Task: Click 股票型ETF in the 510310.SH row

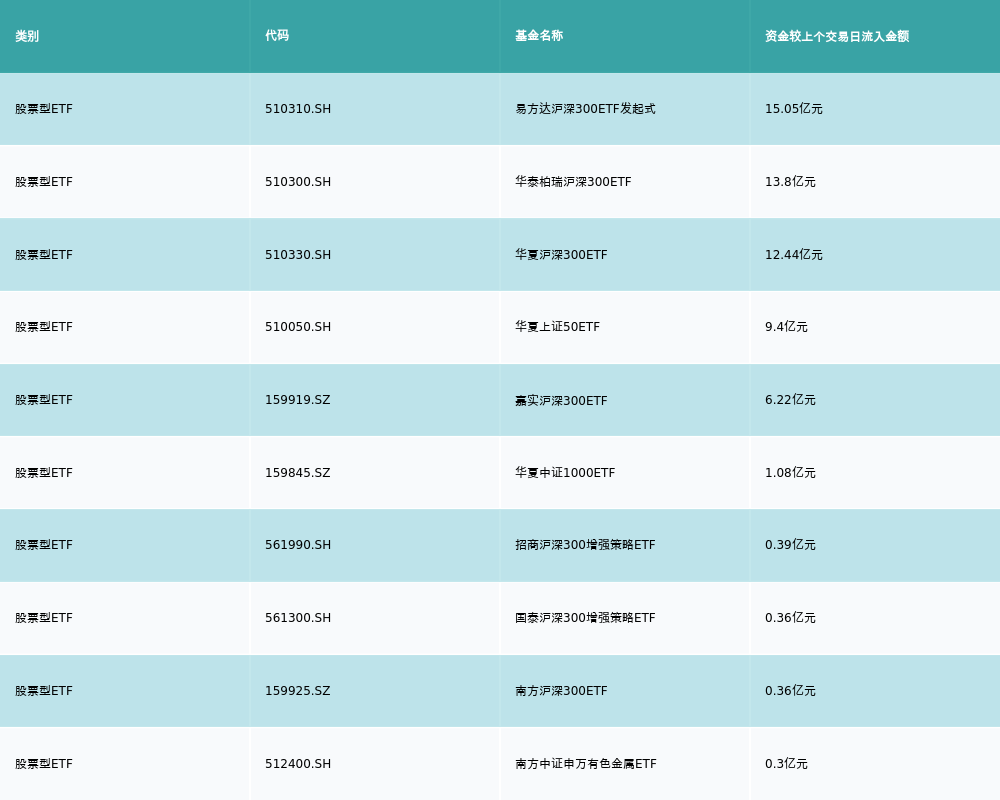Action: pyautogui.click(x=44, y=109)
